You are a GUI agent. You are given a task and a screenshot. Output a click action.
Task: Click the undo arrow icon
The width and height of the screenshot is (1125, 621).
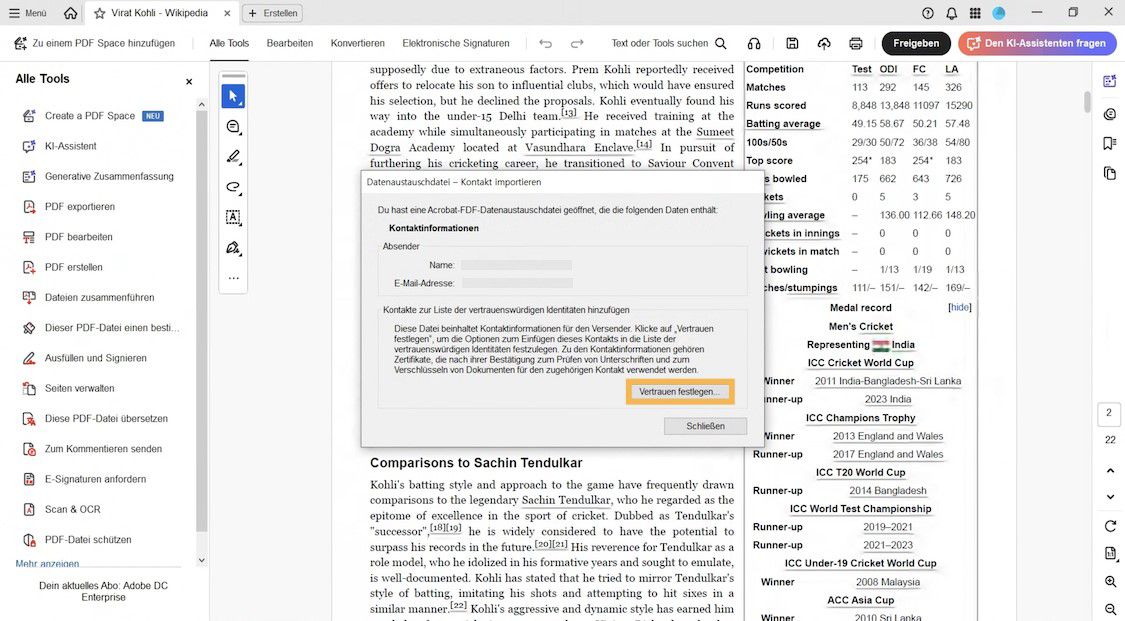[545, 43]
